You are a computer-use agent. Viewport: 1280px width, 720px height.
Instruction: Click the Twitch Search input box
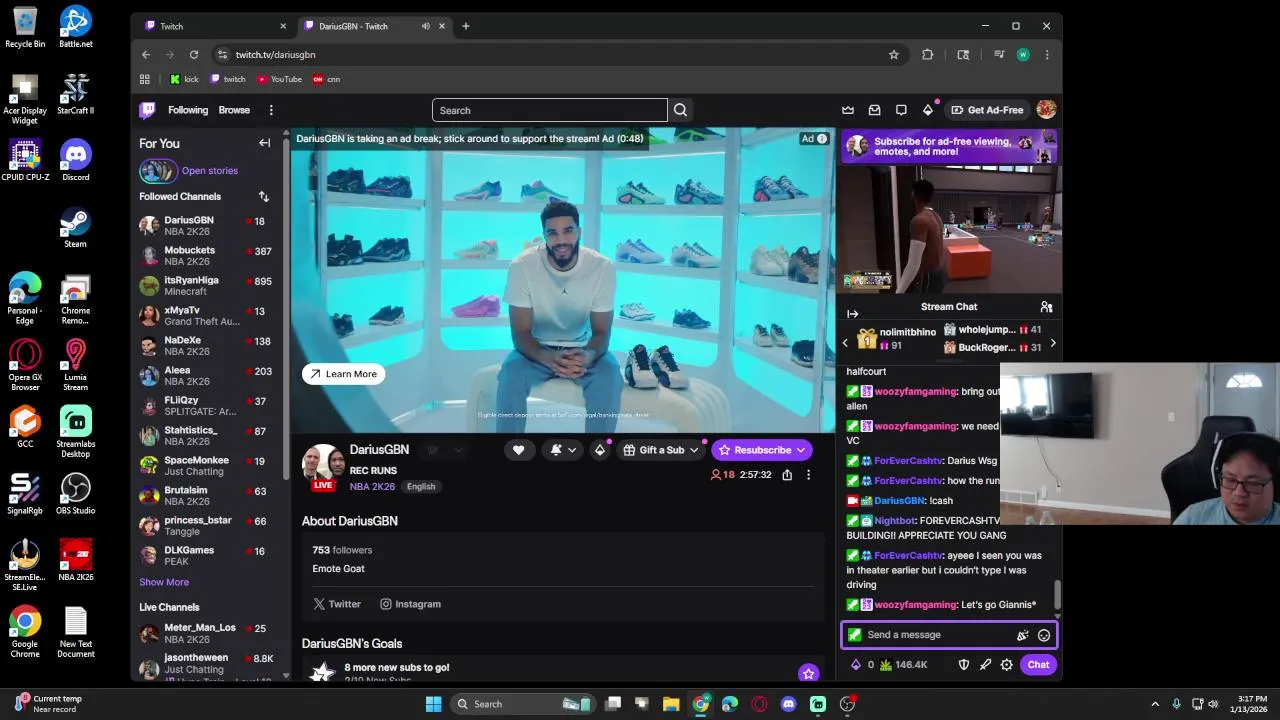[550, 110]
